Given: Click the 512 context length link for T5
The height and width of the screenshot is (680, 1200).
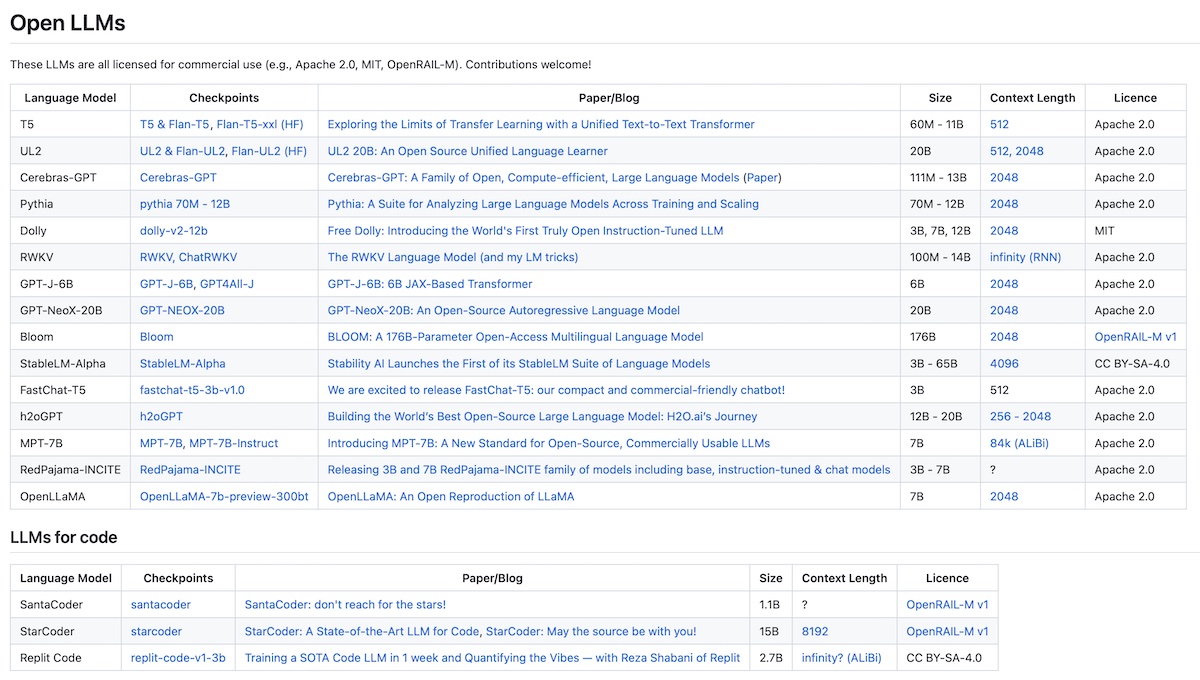Looking at the screenshot, I should point(1000,125).
